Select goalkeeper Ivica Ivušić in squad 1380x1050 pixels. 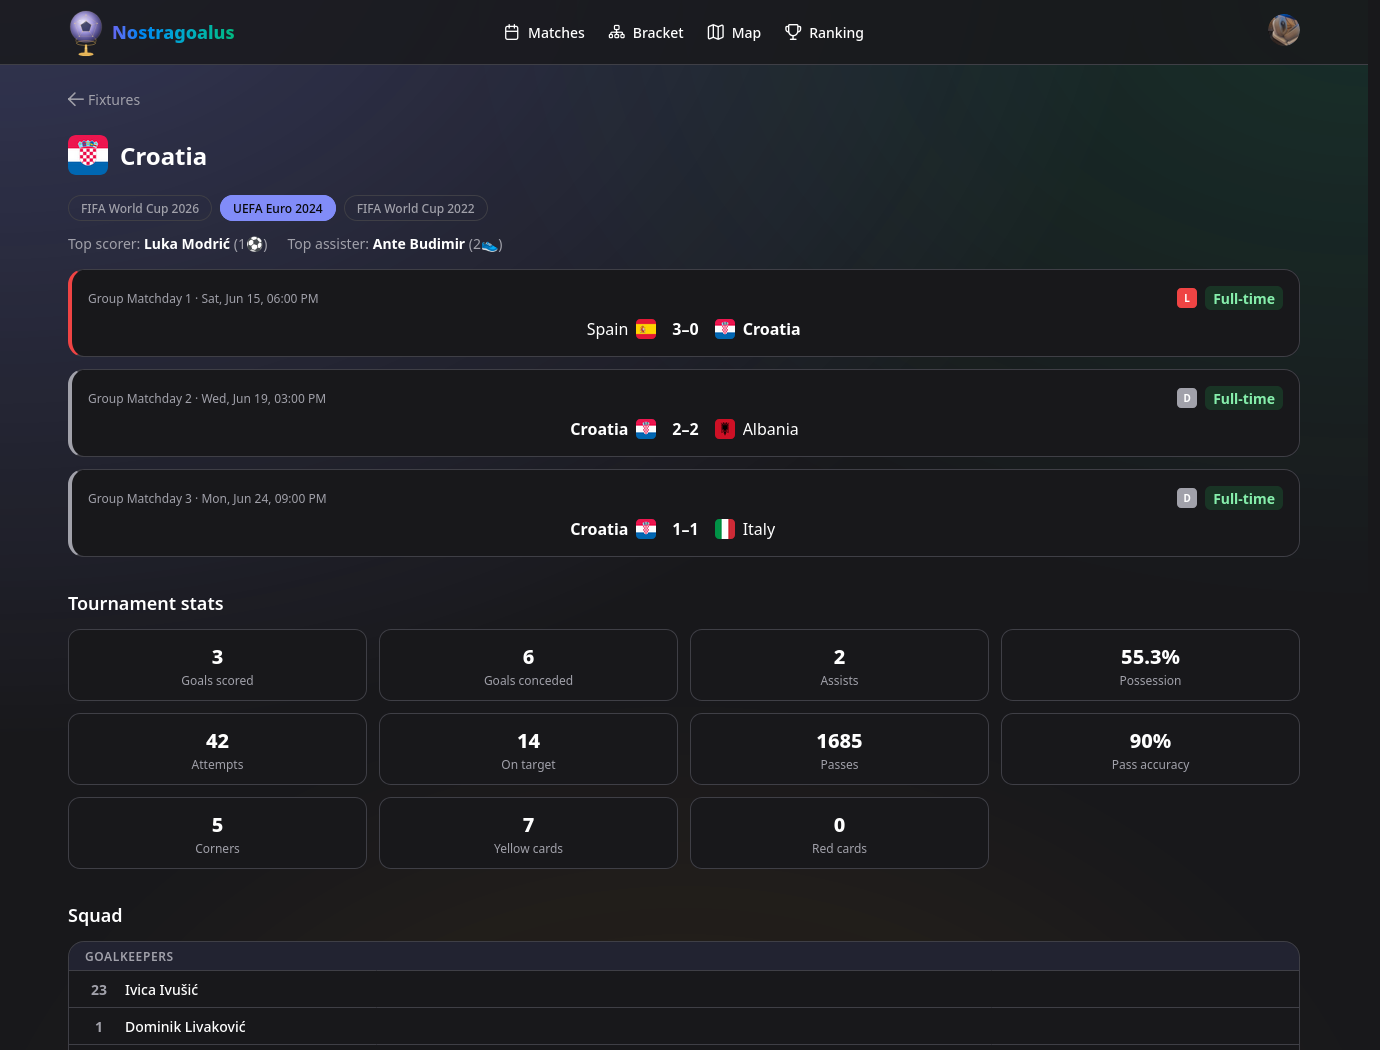684,990
